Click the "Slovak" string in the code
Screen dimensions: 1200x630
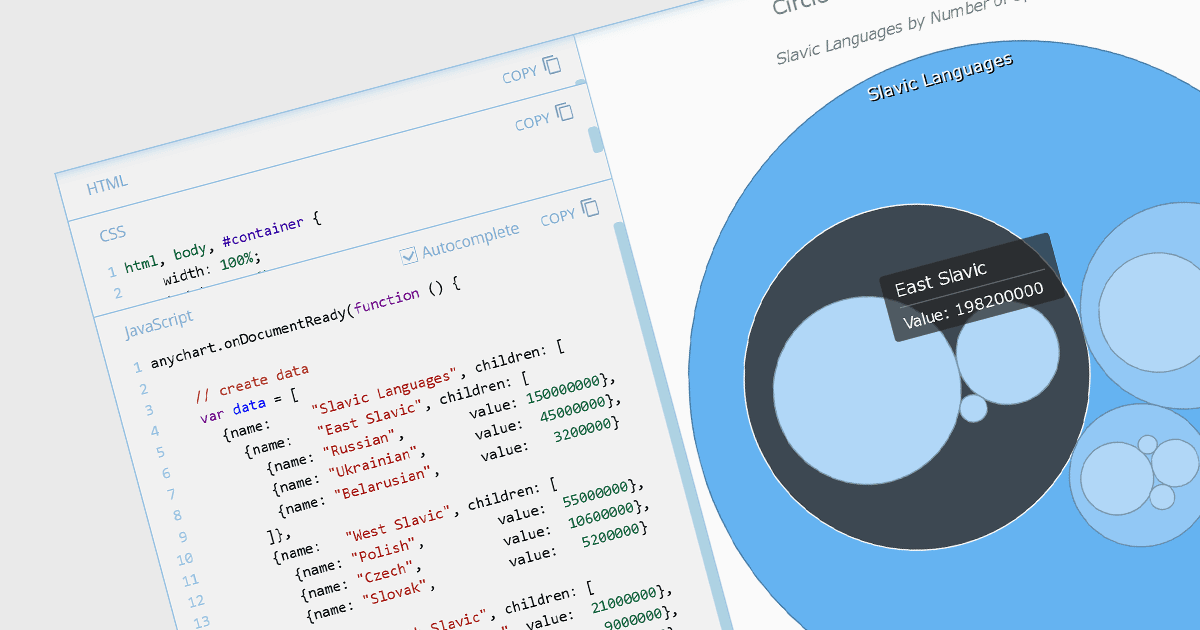pyautogui.click(x=394, y=592)
